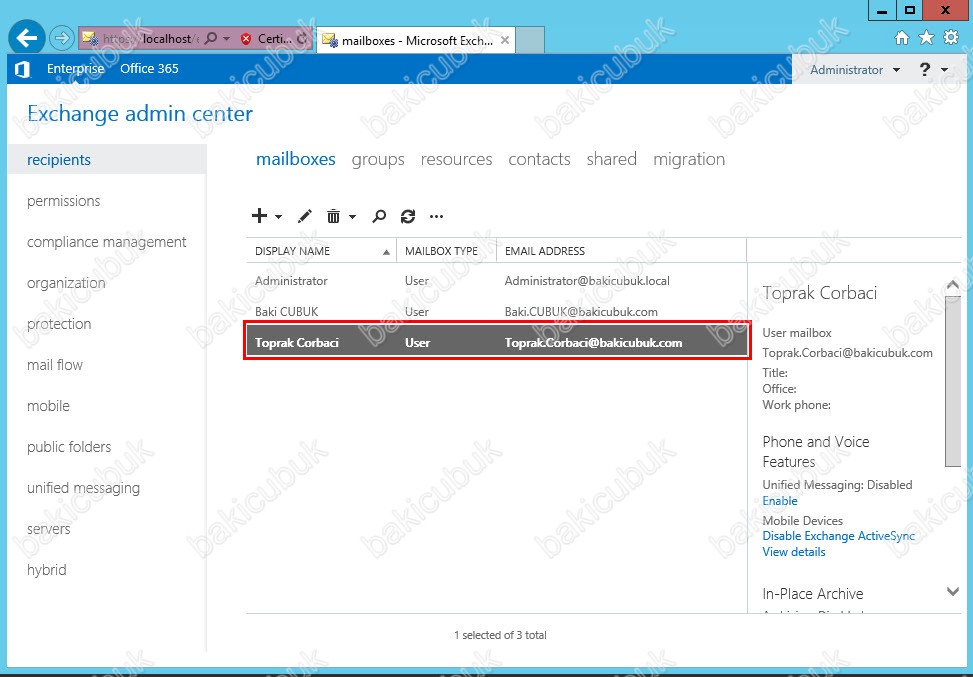Open compliance management in left navigation

pyautogui.click(x=106, y=241)
